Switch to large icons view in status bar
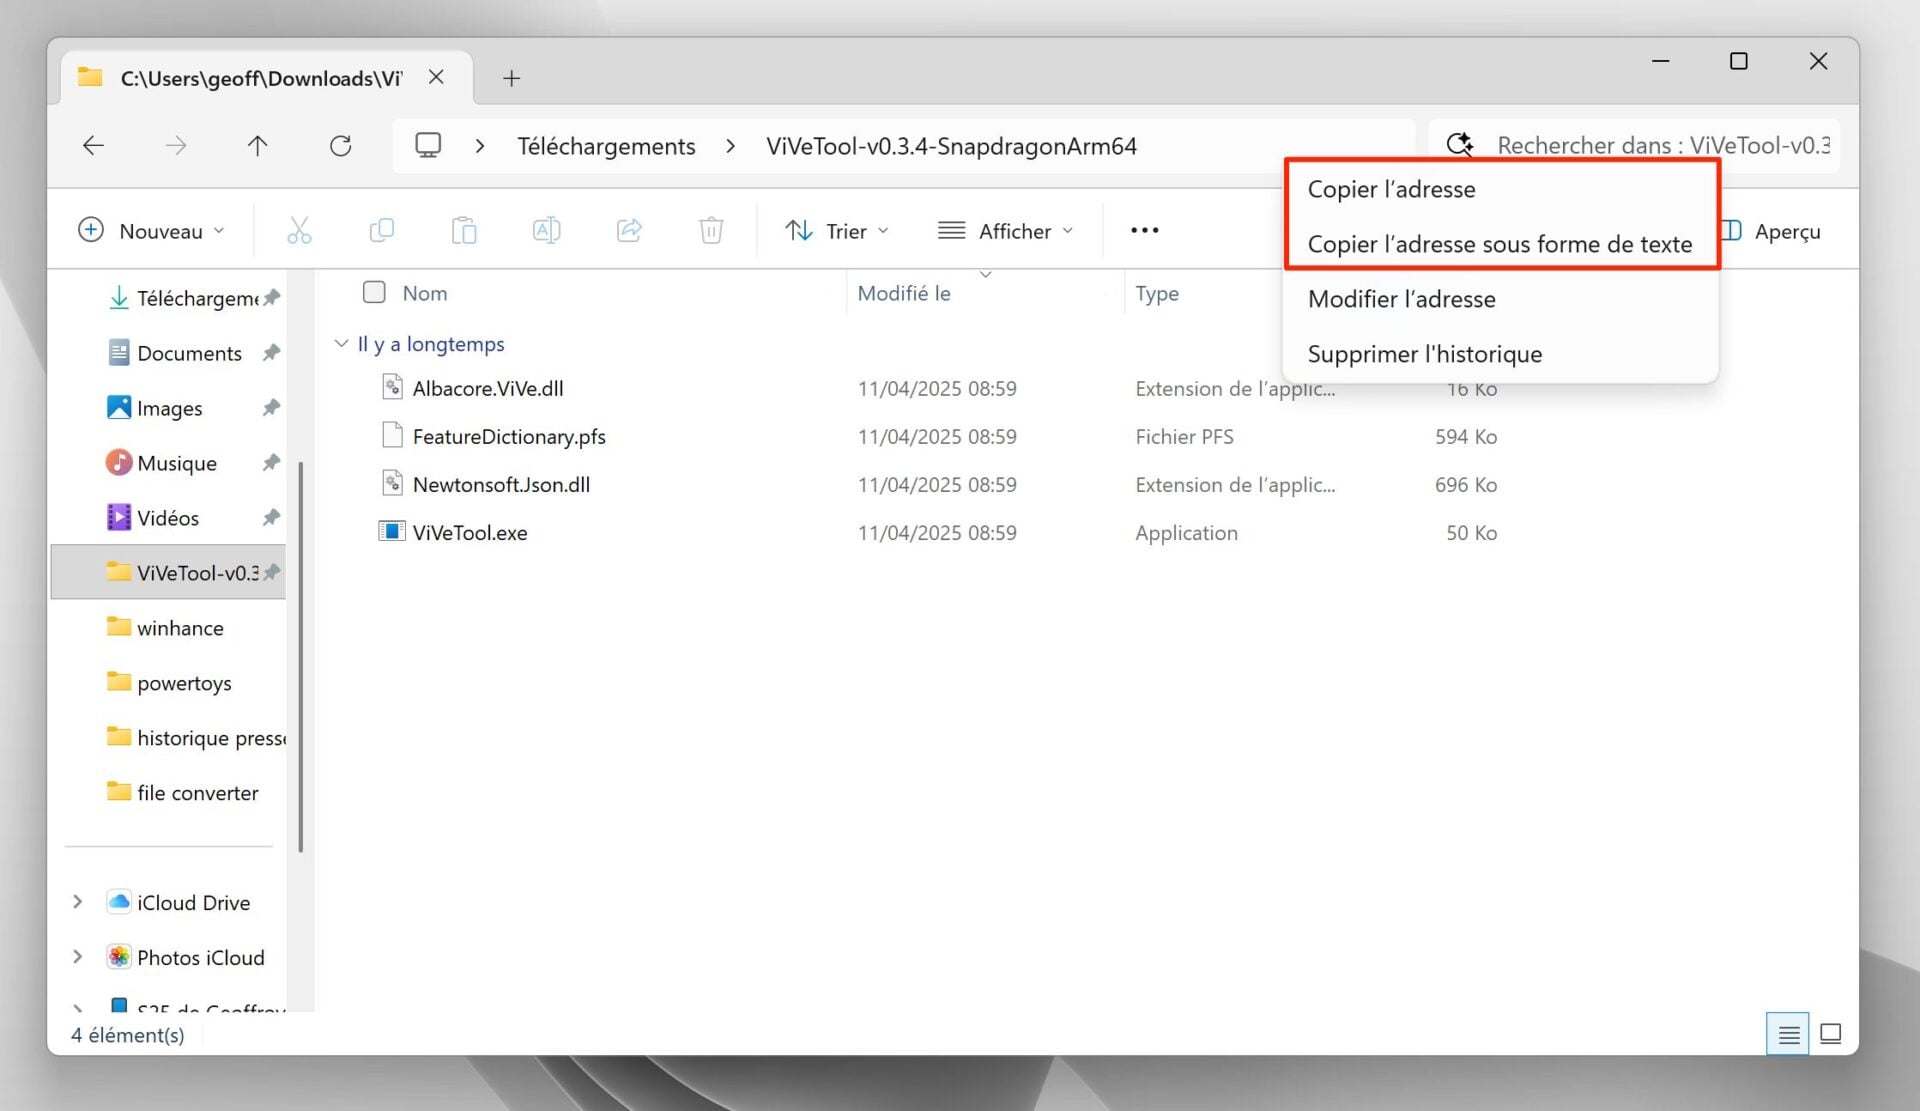Image resolution: width=1920 pixels, height=1111 pixels. tap(1831, 1033)
